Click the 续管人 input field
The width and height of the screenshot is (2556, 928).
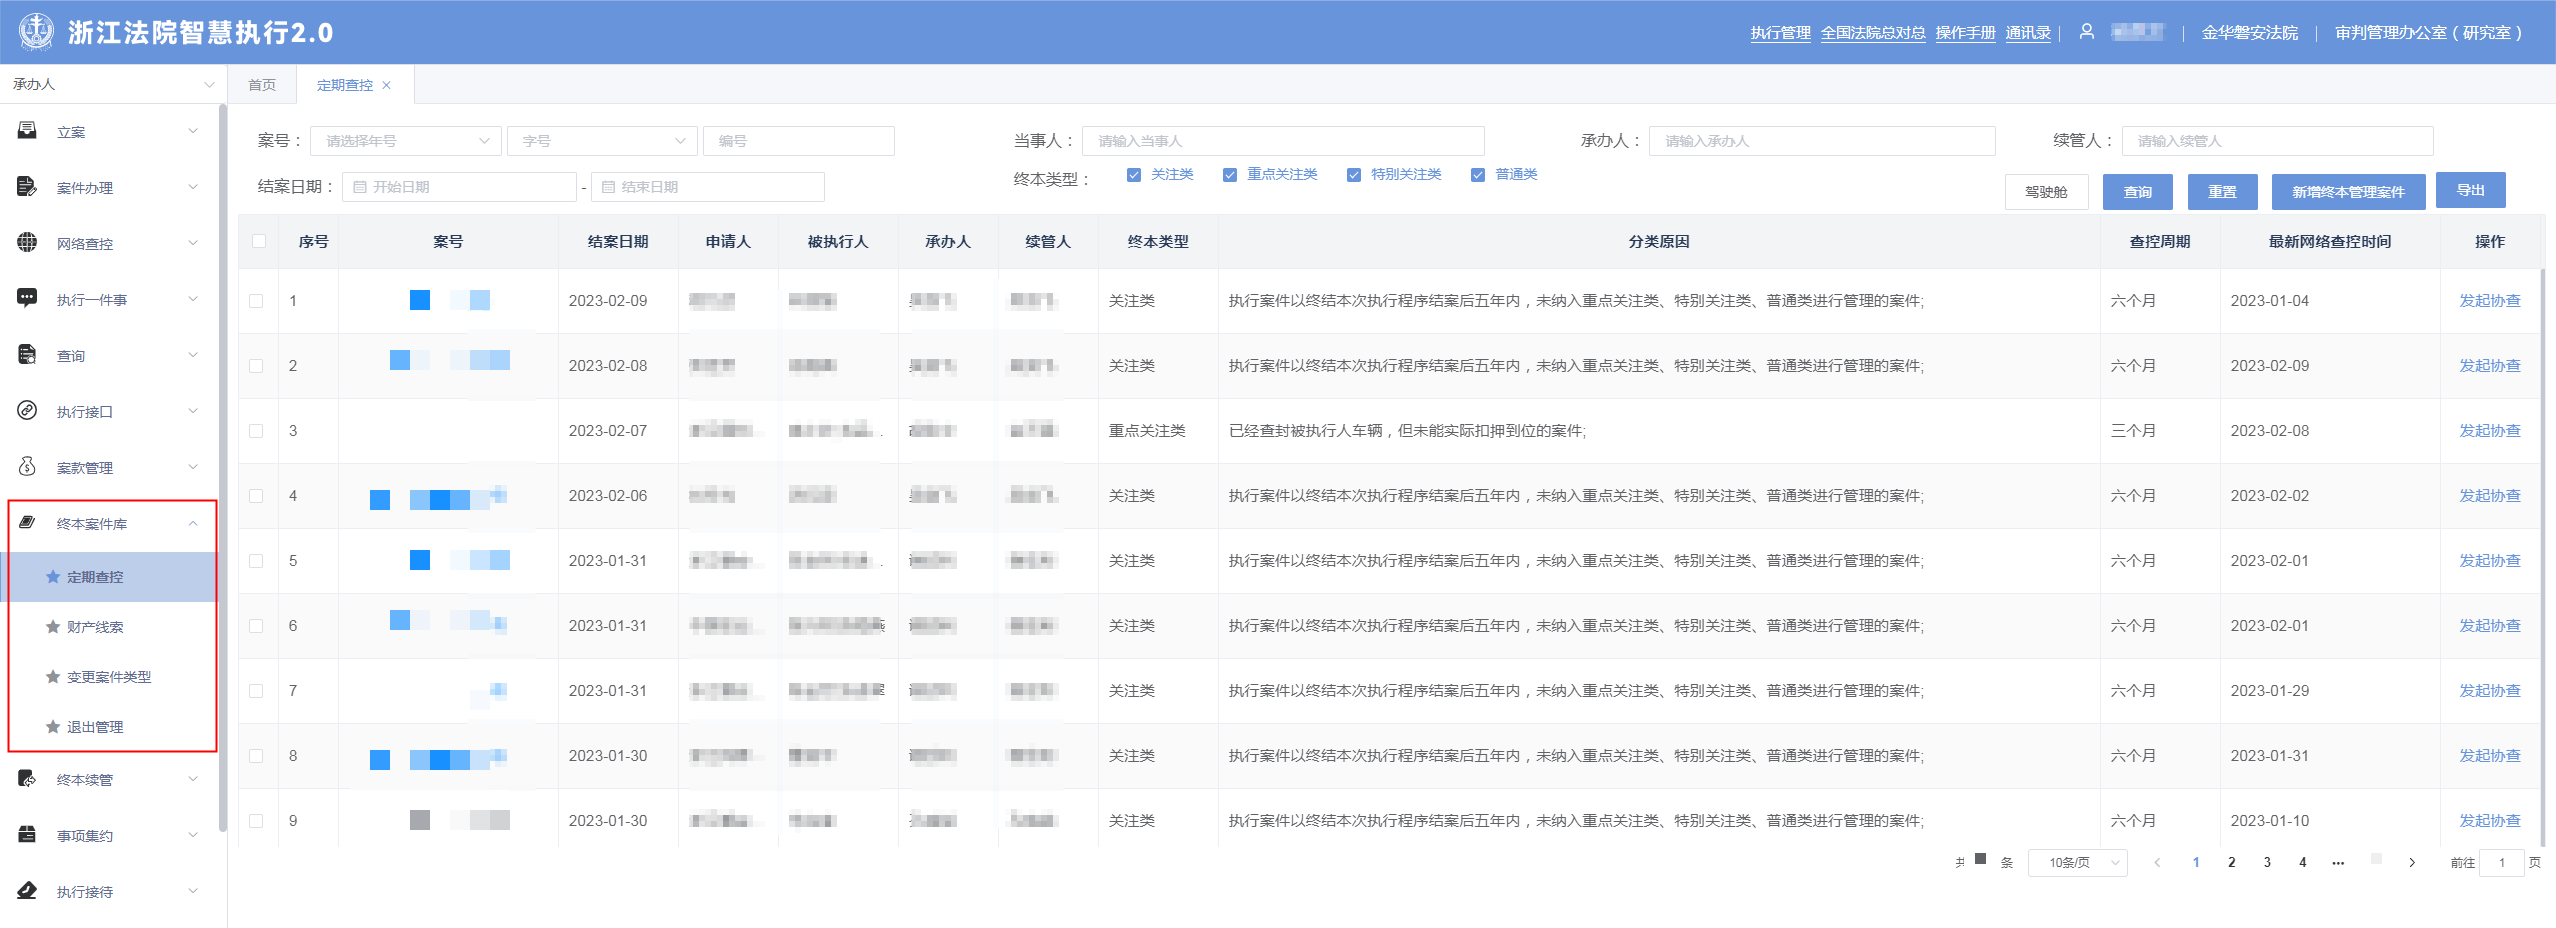coord(2278,141)
